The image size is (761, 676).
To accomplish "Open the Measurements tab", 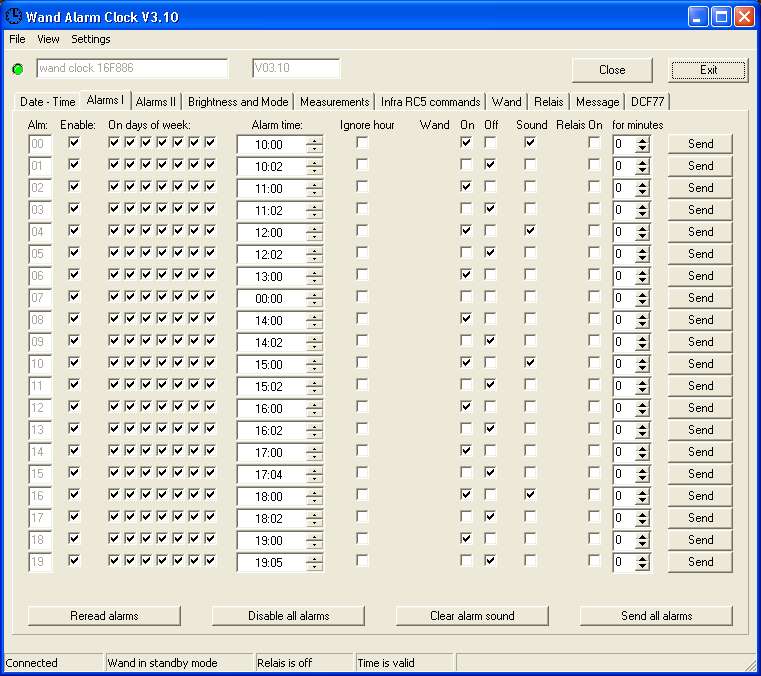I will click(x=334, y=102).
